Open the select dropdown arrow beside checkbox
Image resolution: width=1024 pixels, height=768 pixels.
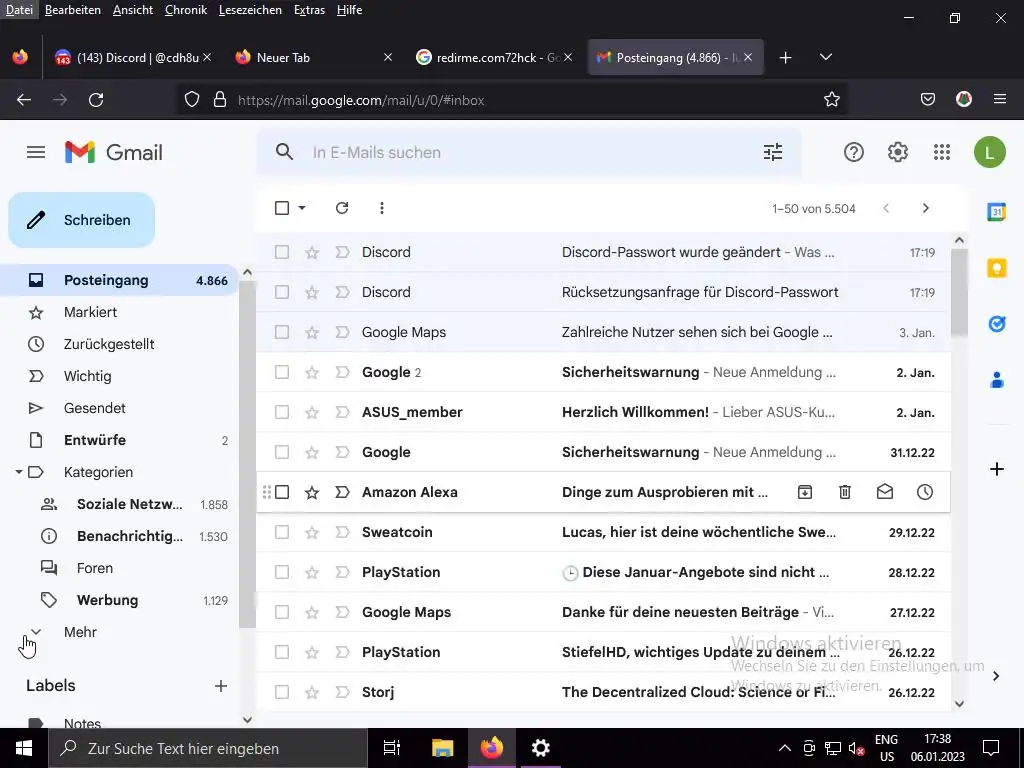302,208
